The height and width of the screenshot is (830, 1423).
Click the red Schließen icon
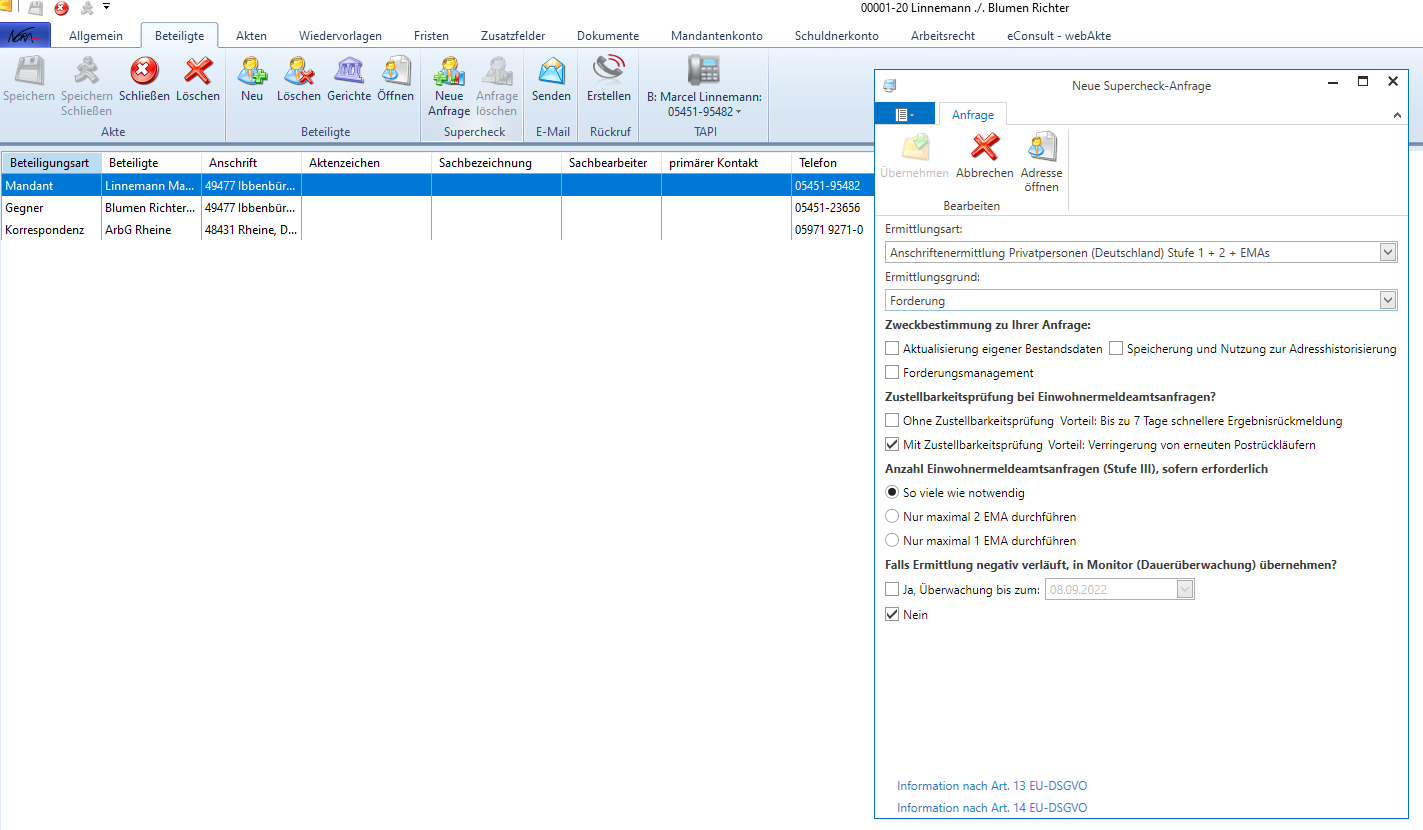pos(144,72)
